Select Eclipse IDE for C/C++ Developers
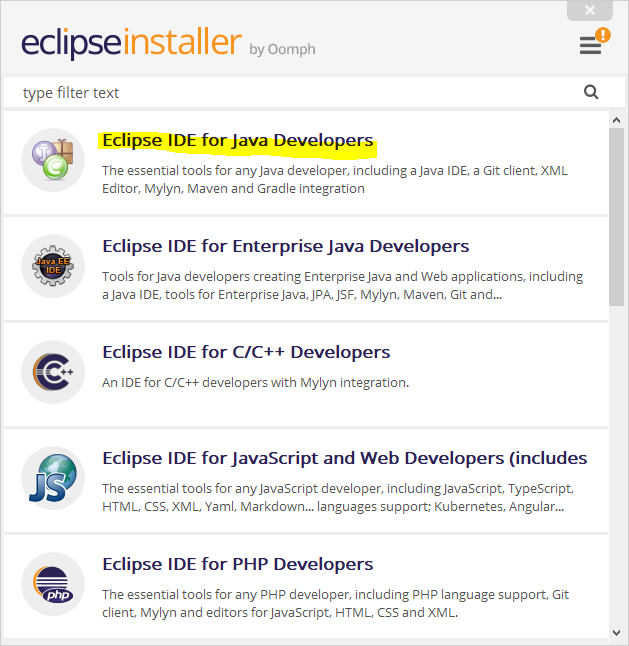629x646 pixels. pos(306,374)
